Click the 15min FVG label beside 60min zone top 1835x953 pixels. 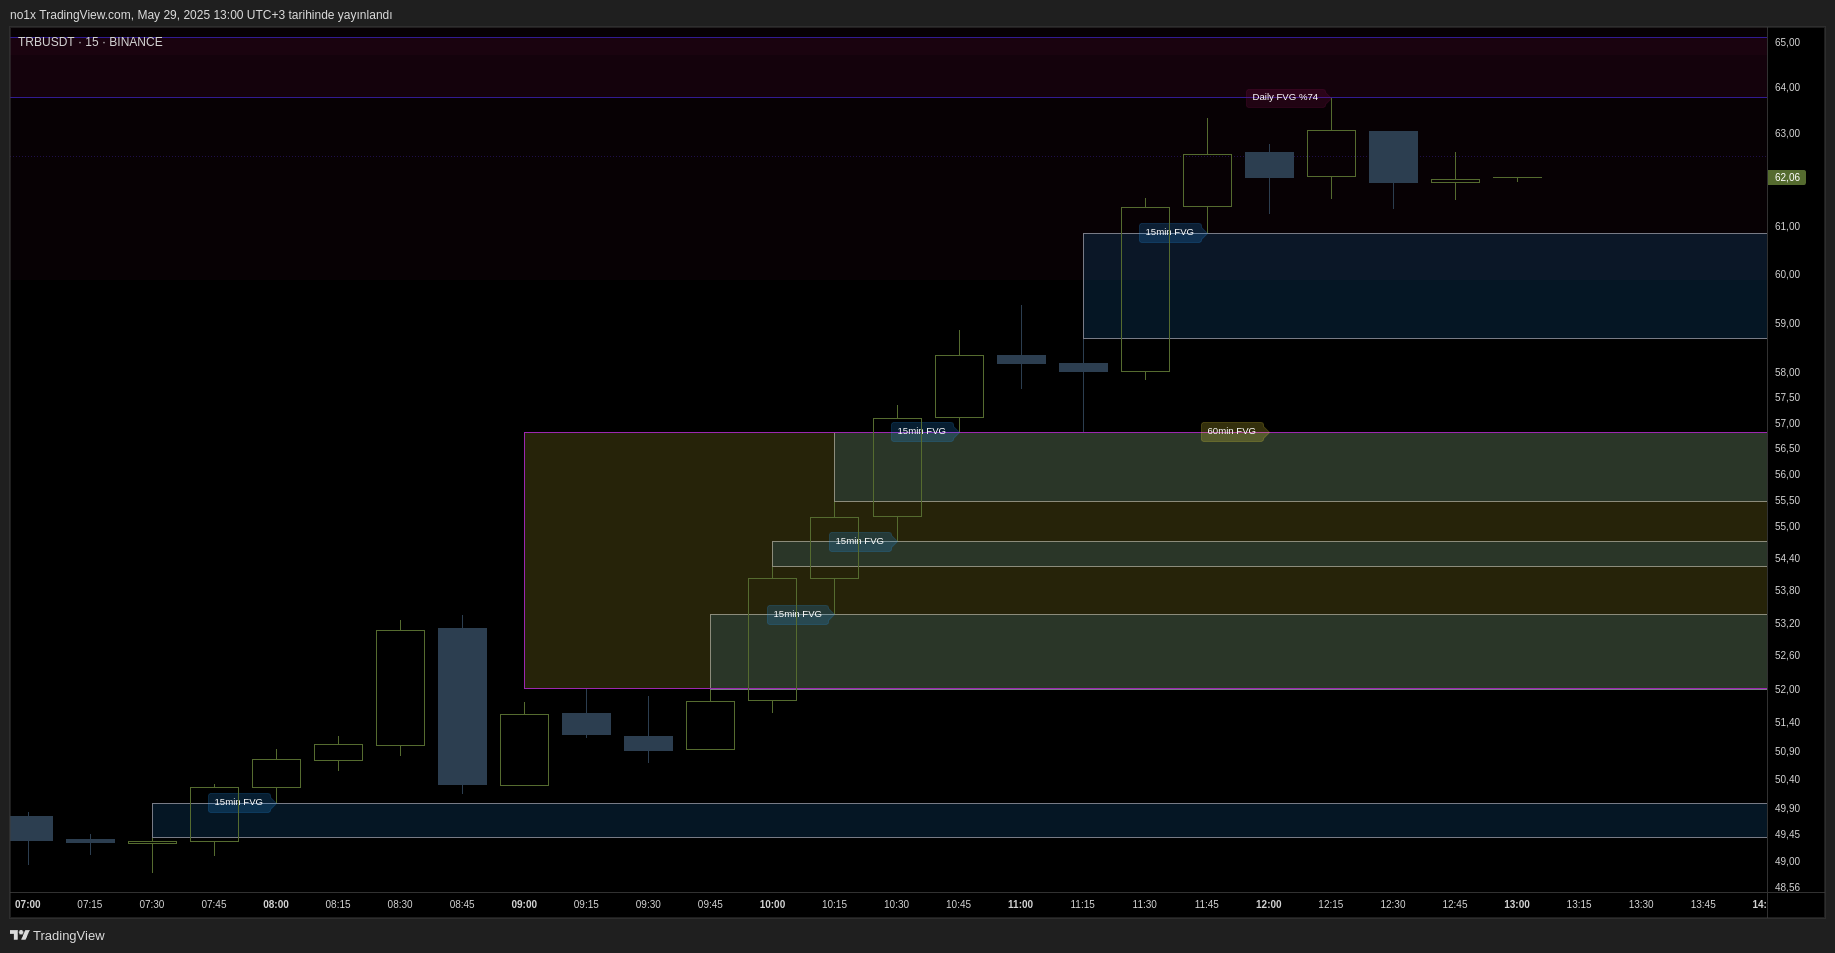[922, 431]
